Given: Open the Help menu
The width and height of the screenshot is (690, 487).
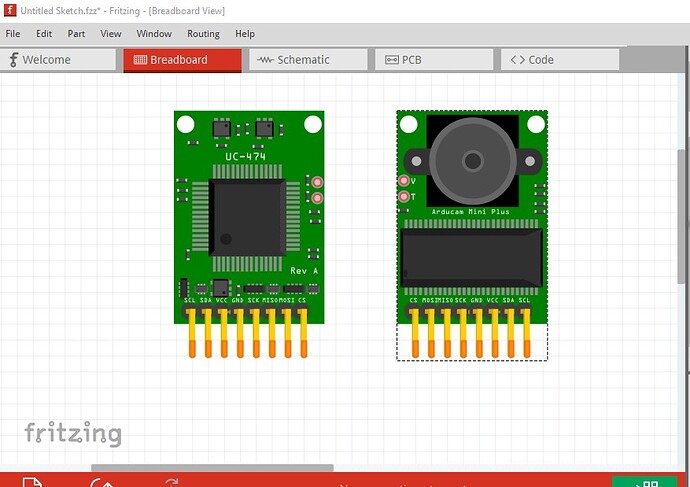Looking at the screenshot, I should [245, 34].
